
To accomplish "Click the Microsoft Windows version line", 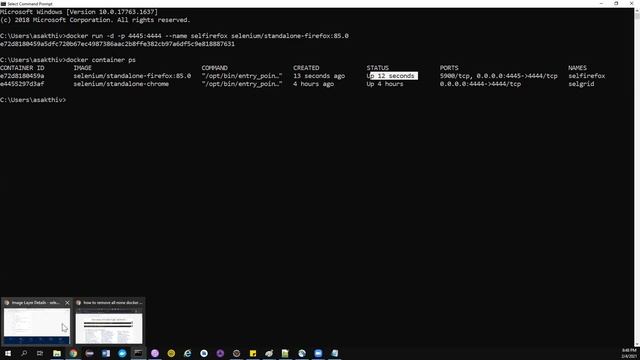I will click(79, 12).
